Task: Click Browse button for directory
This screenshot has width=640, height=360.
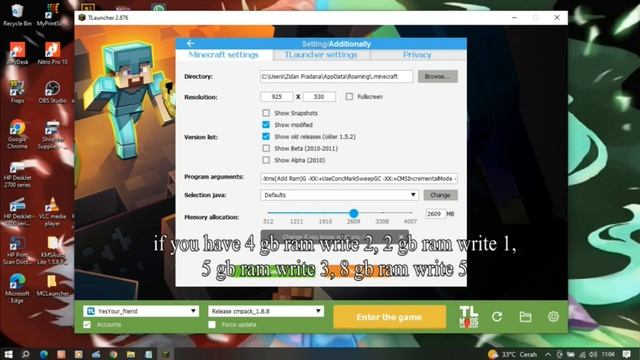Action: (x=438, y=76)
